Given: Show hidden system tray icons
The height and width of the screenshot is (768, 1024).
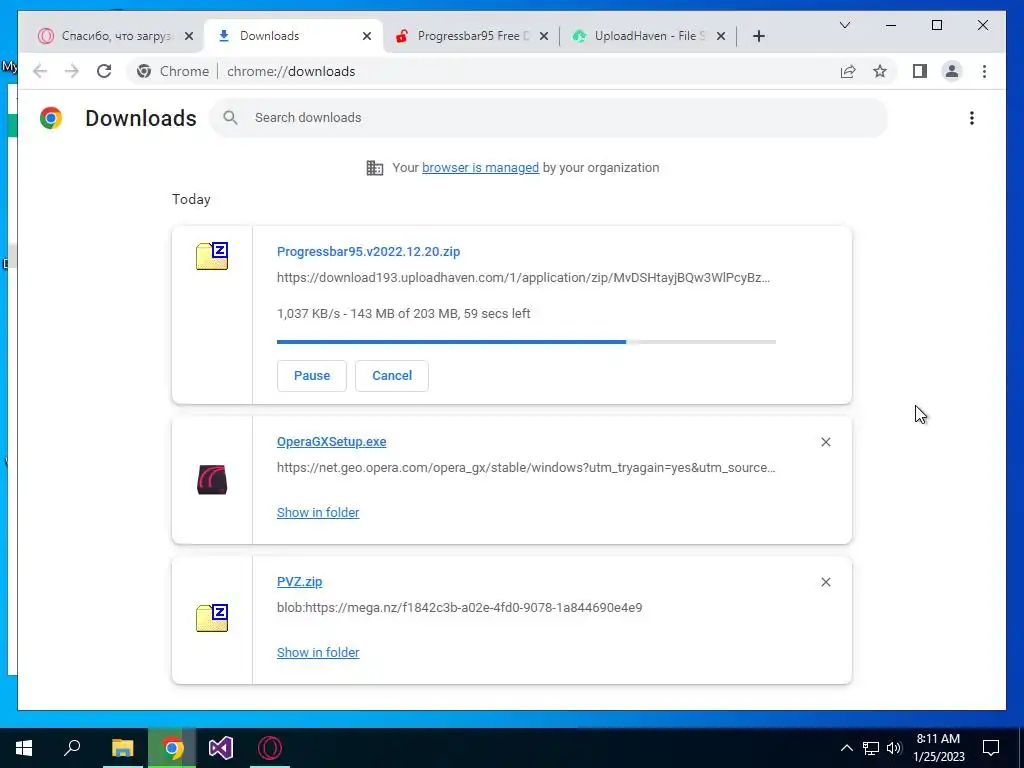Looking at the screenshot, I should 846,748.
